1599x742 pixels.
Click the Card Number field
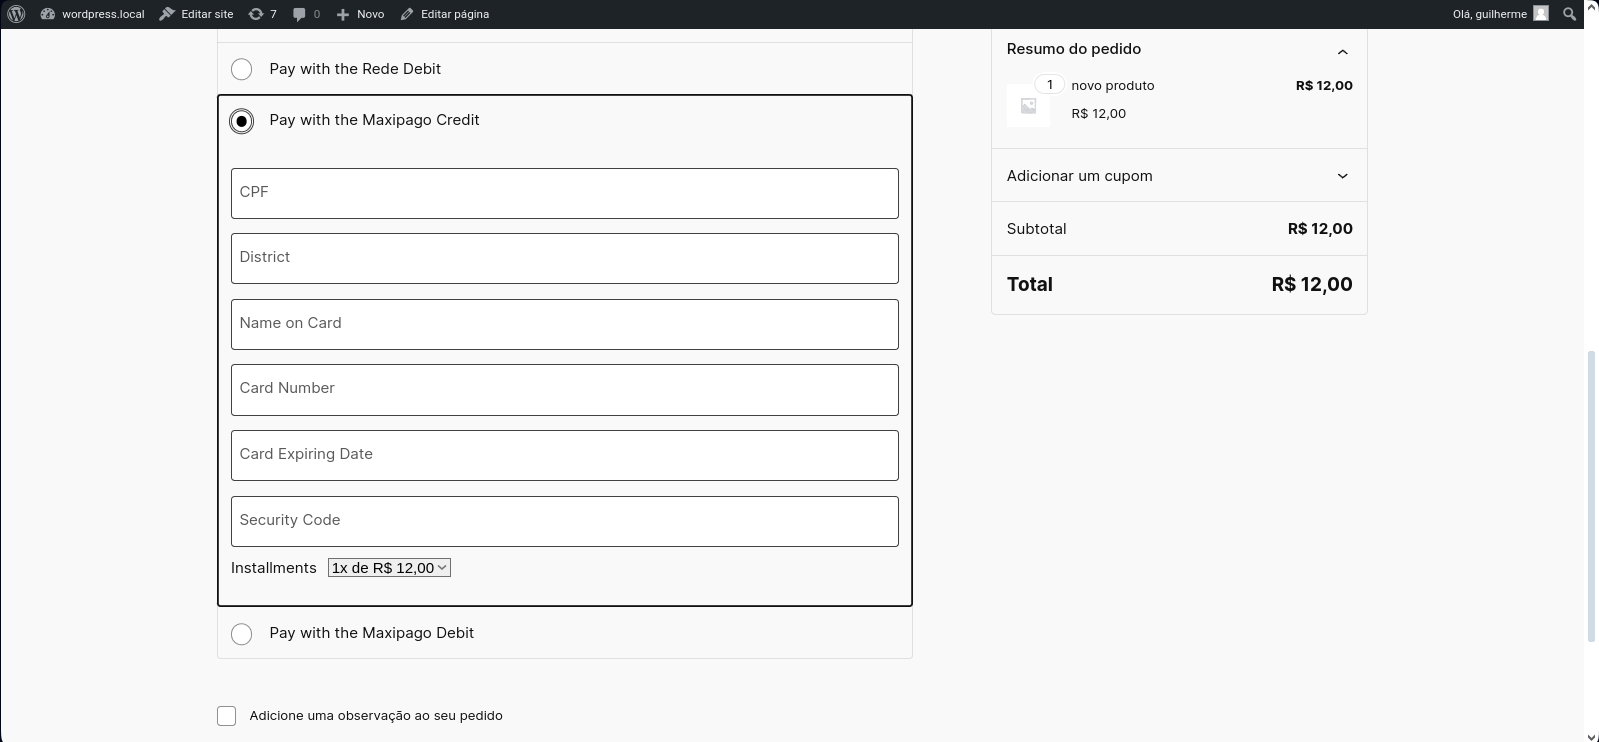coord(565,390)
